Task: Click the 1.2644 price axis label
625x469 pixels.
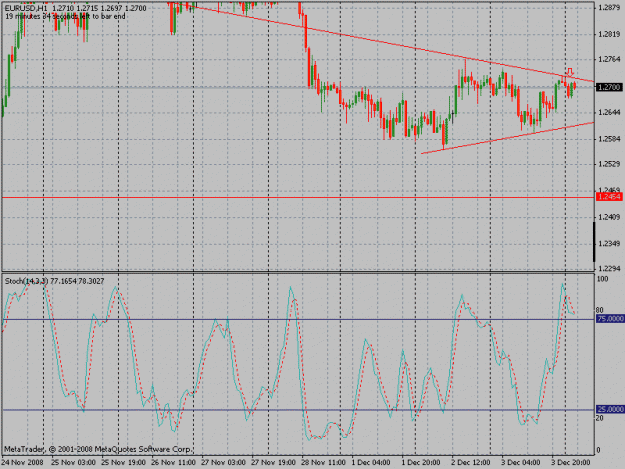Action: coord(609,112)
